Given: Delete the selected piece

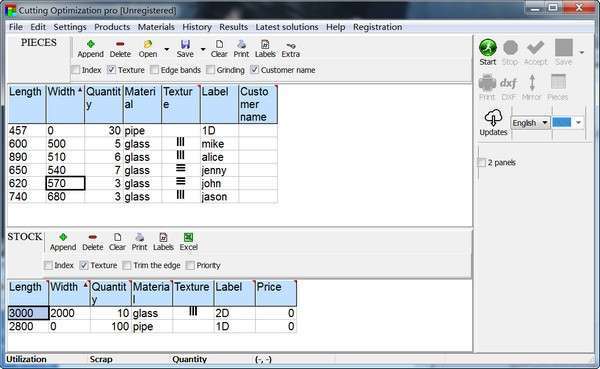Looking at the screenshot, I should pos(120,49).
